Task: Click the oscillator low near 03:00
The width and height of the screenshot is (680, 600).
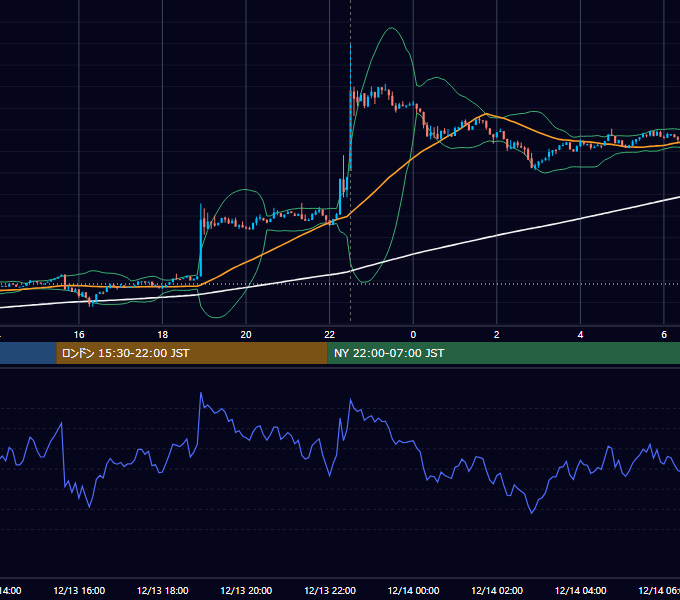Action: [532, 513]
